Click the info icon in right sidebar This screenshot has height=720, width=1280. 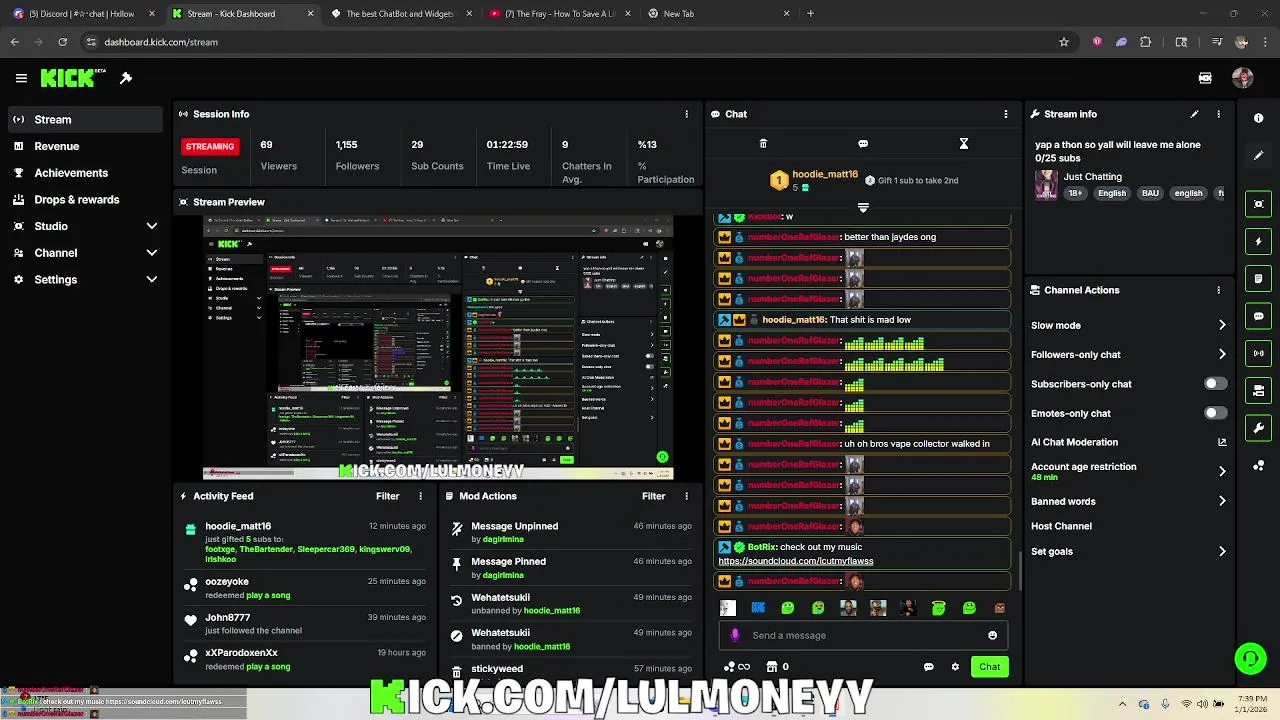point(1259,118)
